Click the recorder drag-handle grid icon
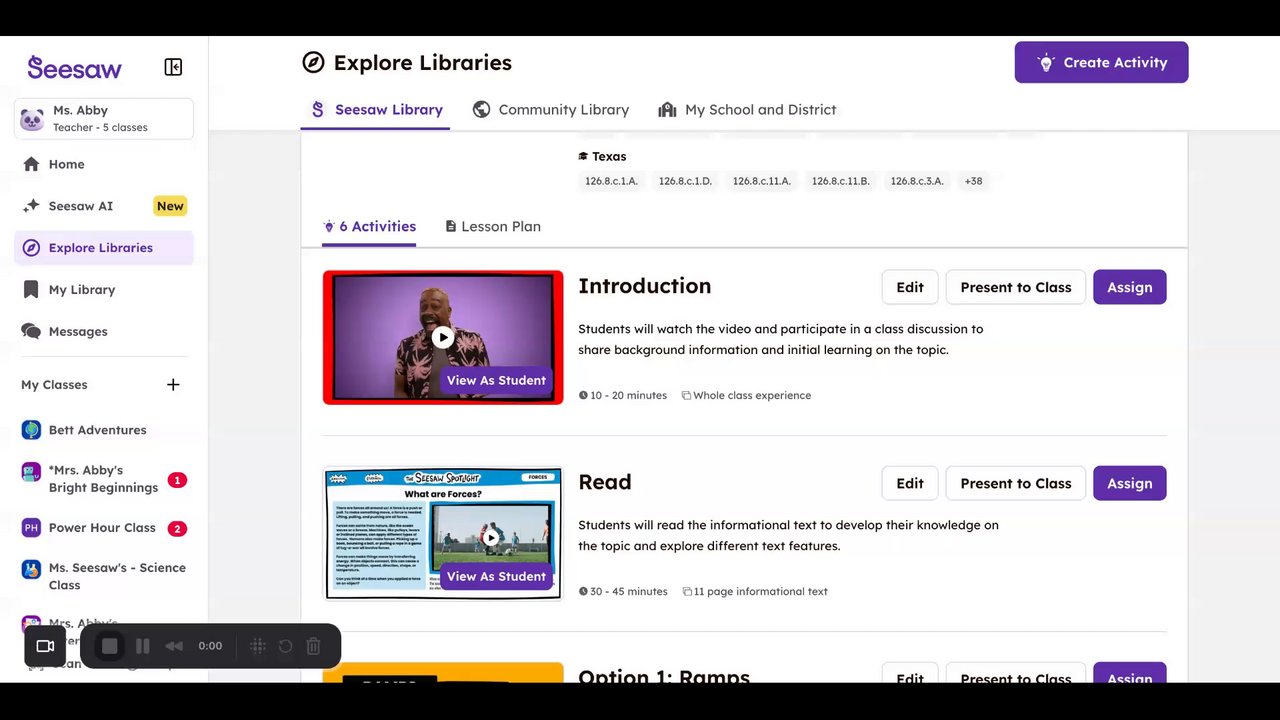Screen dimensions: 1280x720 click(x=257, y=646)
